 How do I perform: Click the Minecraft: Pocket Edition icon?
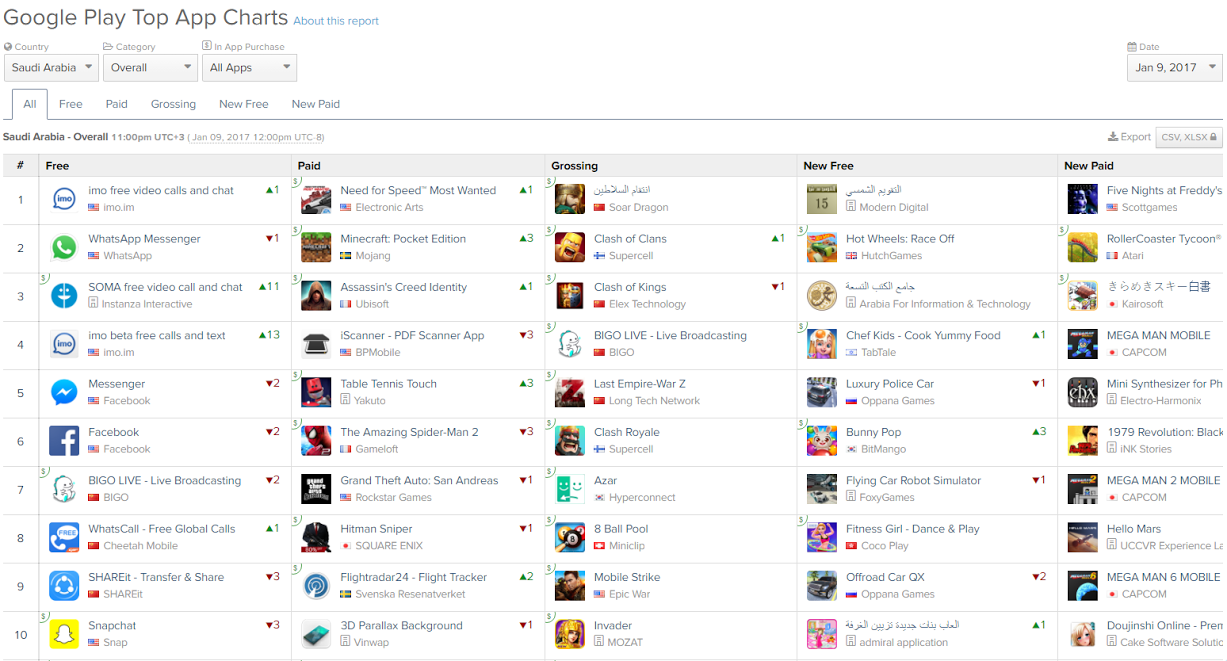(x=316, y=247)
